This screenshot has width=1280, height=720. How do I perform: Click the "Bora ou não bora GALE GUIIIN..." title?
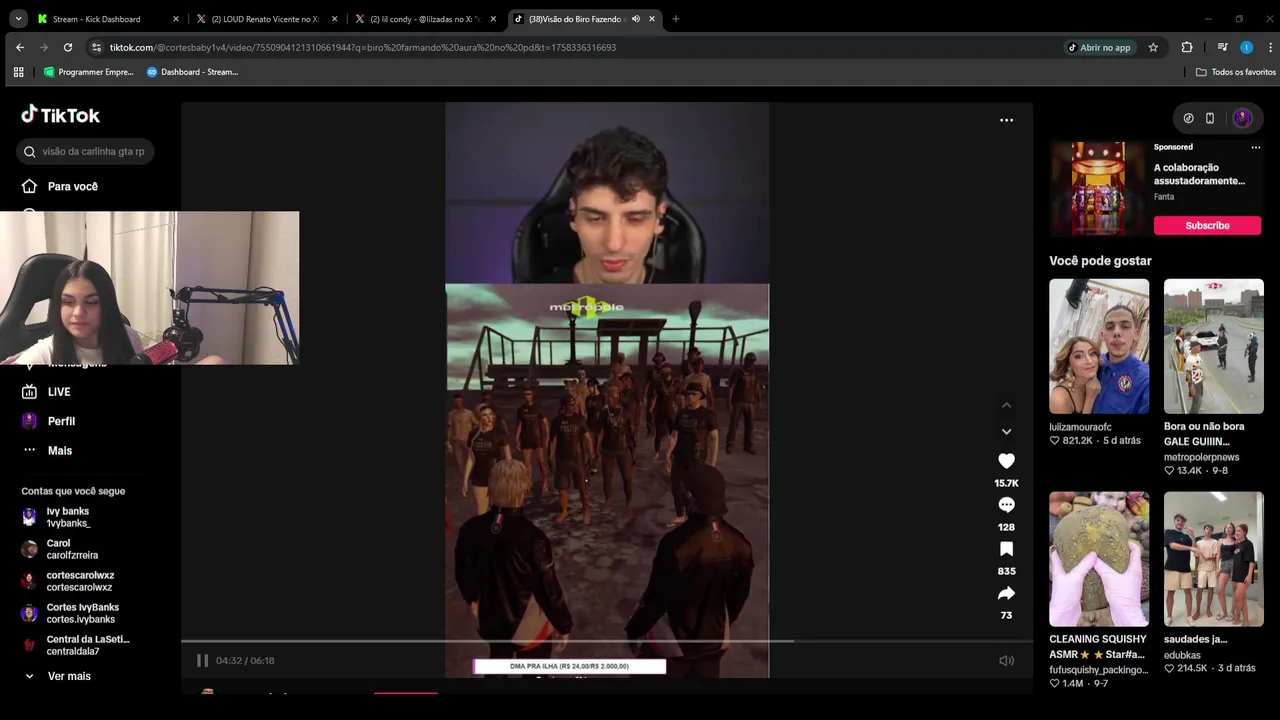coord(1204,434)
